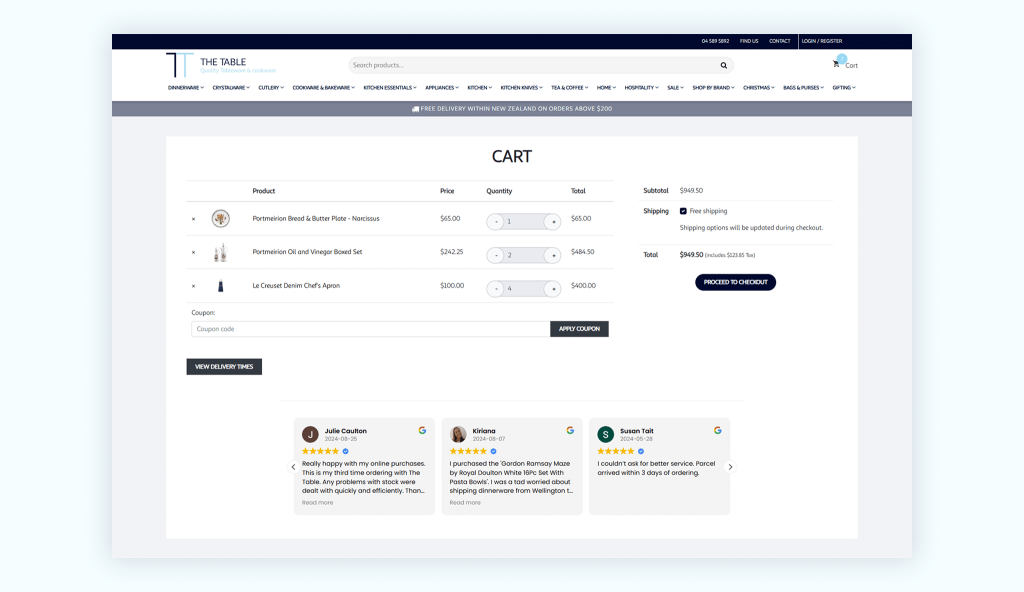The height and width of the screenshot is (592, 1024).
Task: Click Google icon on Kiriana review
Action: (570, 430)
